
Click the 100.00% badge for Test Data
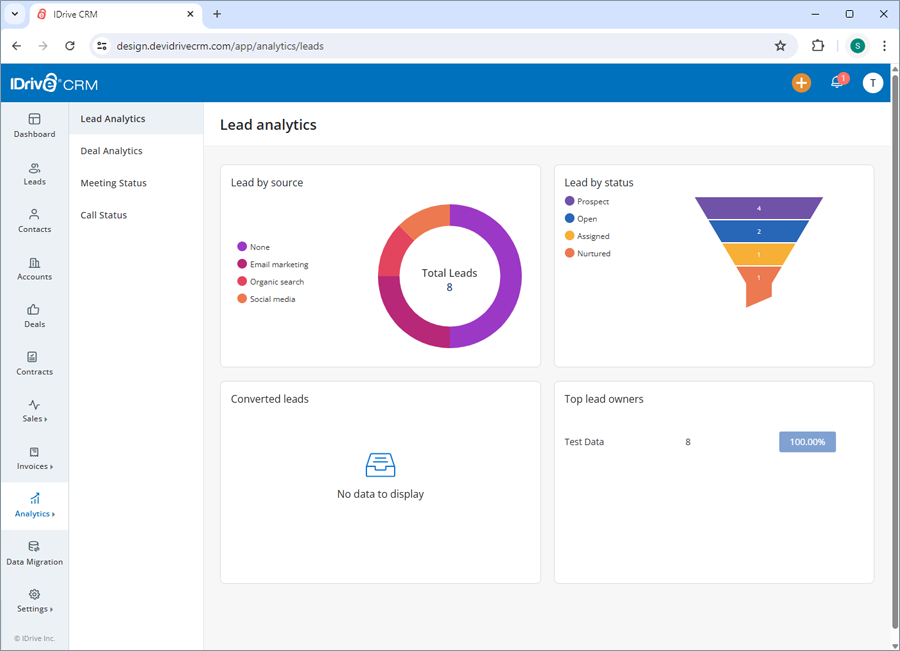[807, 441]
